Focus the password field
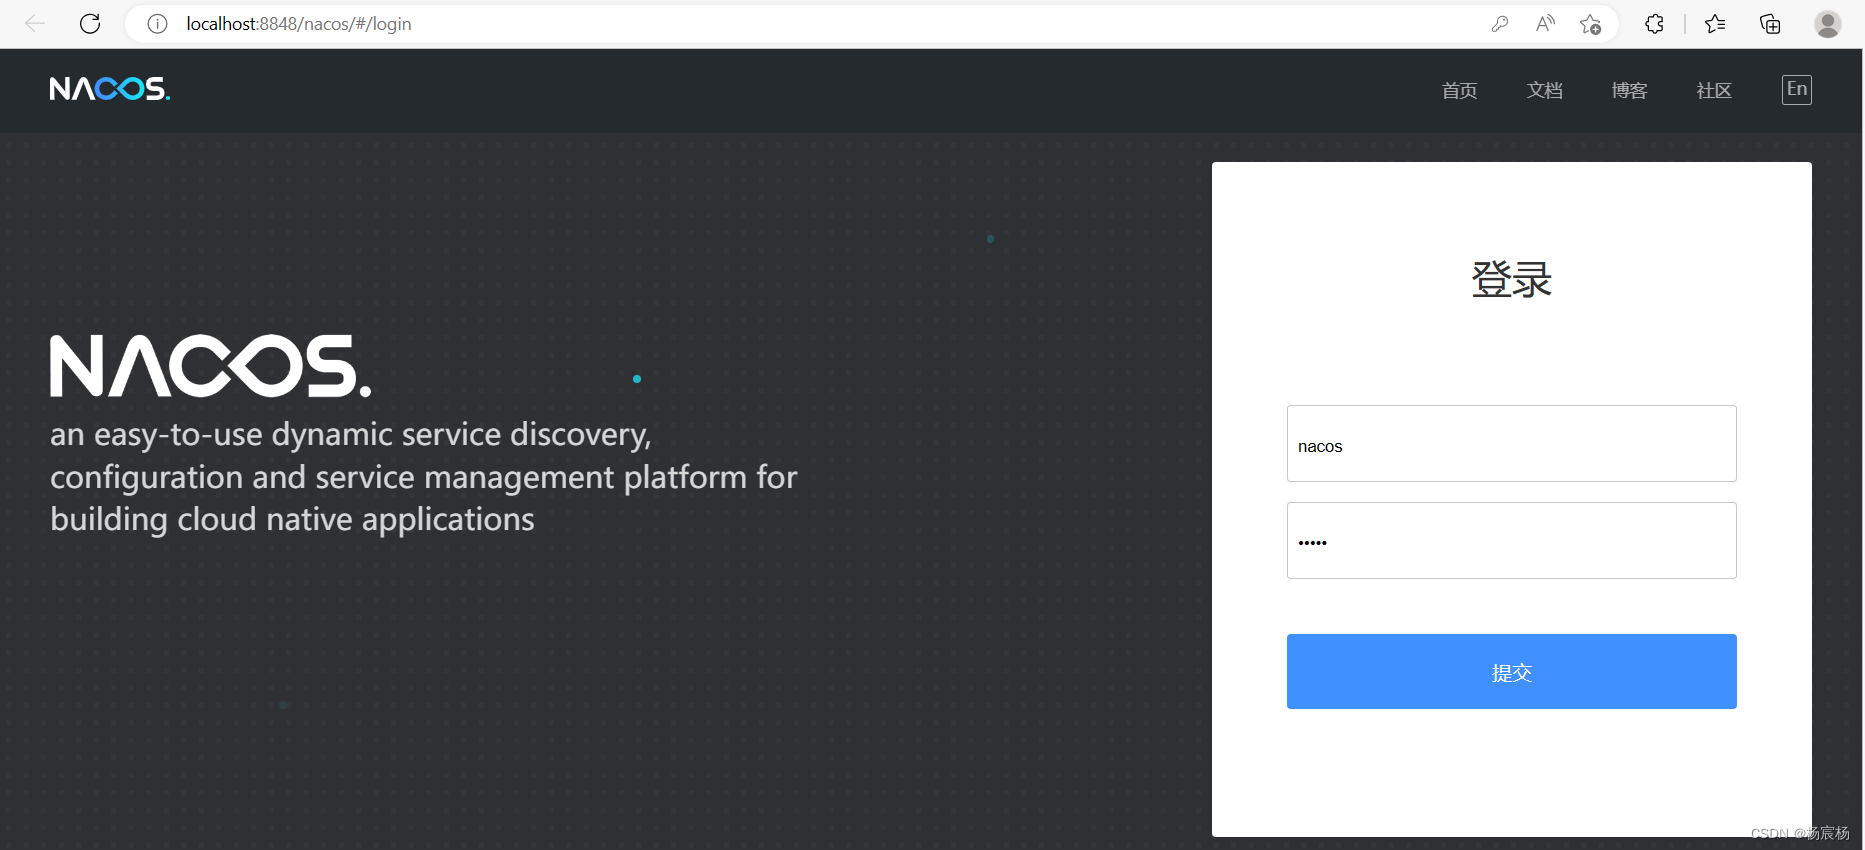 tap(1512, 540)
